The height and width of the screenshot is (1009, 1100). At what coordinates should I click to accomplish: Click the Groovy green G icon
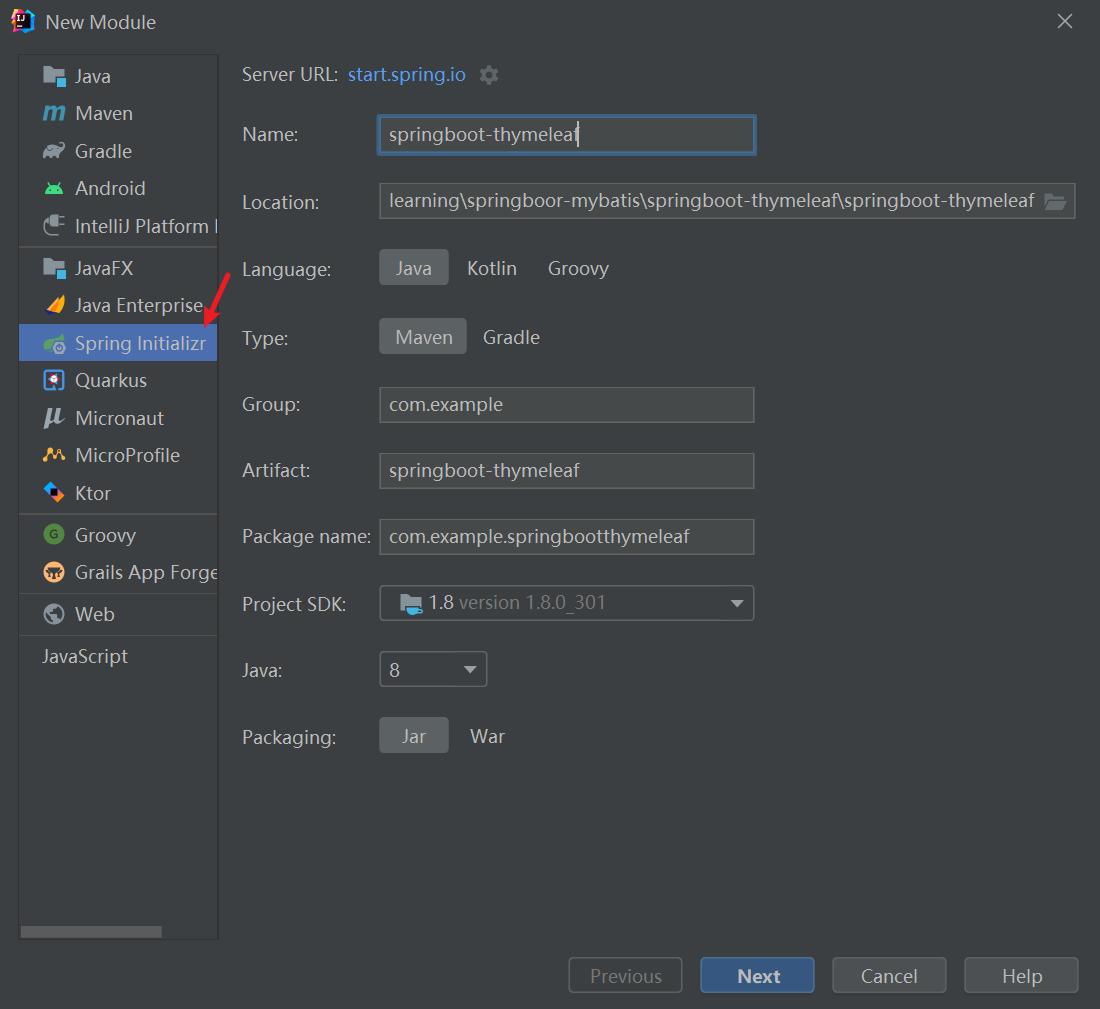click(x=54, y=535)
